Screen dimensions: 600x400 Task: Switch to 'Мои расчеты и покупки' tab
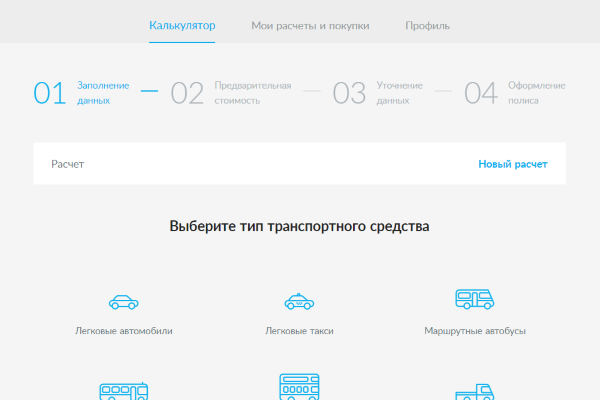pyautogui.click(x=310, y=25)
